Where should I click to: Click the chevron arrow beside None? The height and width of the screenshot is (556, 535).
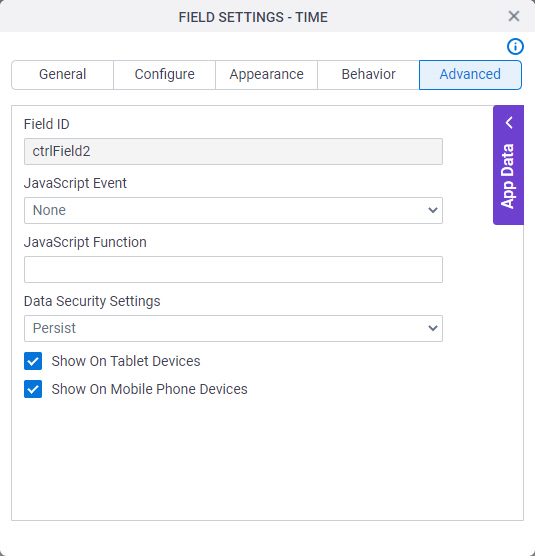coord(433,211)
